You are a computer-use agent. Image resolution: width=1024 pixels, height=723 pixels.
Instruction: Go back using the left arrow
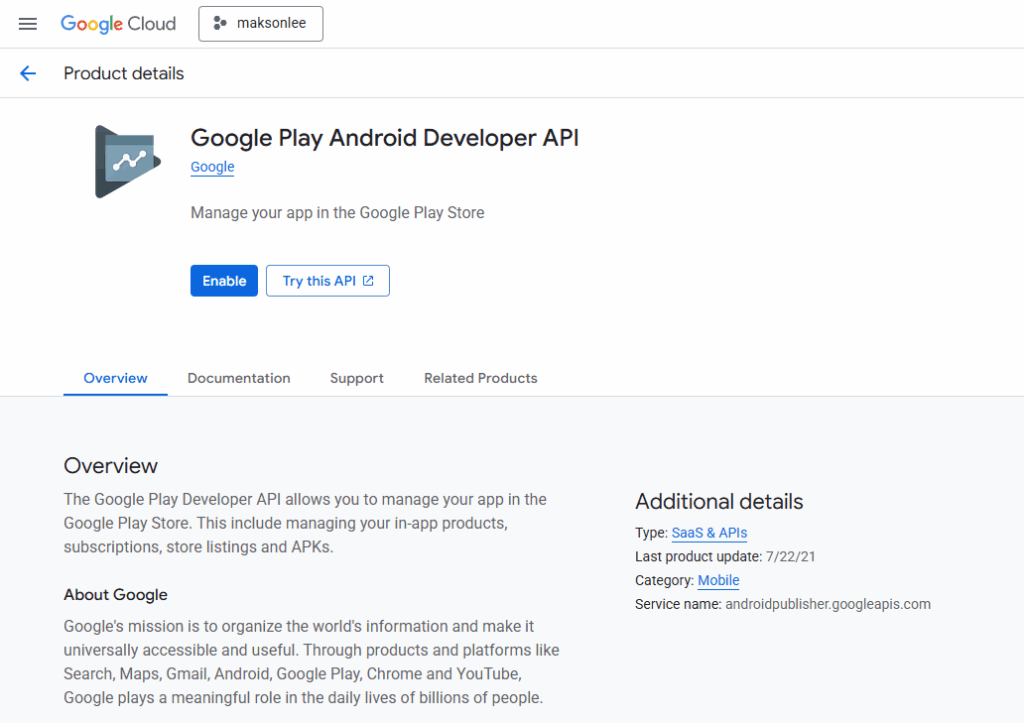pos(28,73)
